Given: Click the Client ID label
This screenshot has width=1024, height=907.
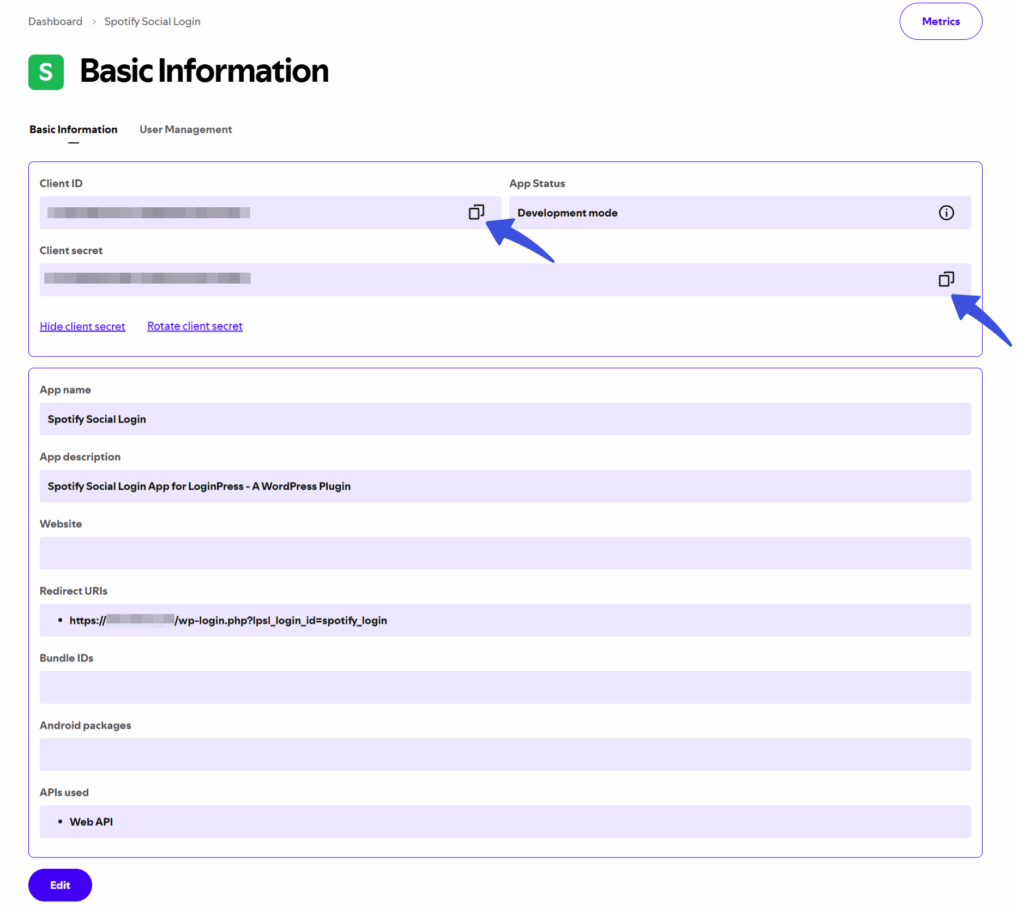Looking at the screenshot, I should click(x=61, y=183).
